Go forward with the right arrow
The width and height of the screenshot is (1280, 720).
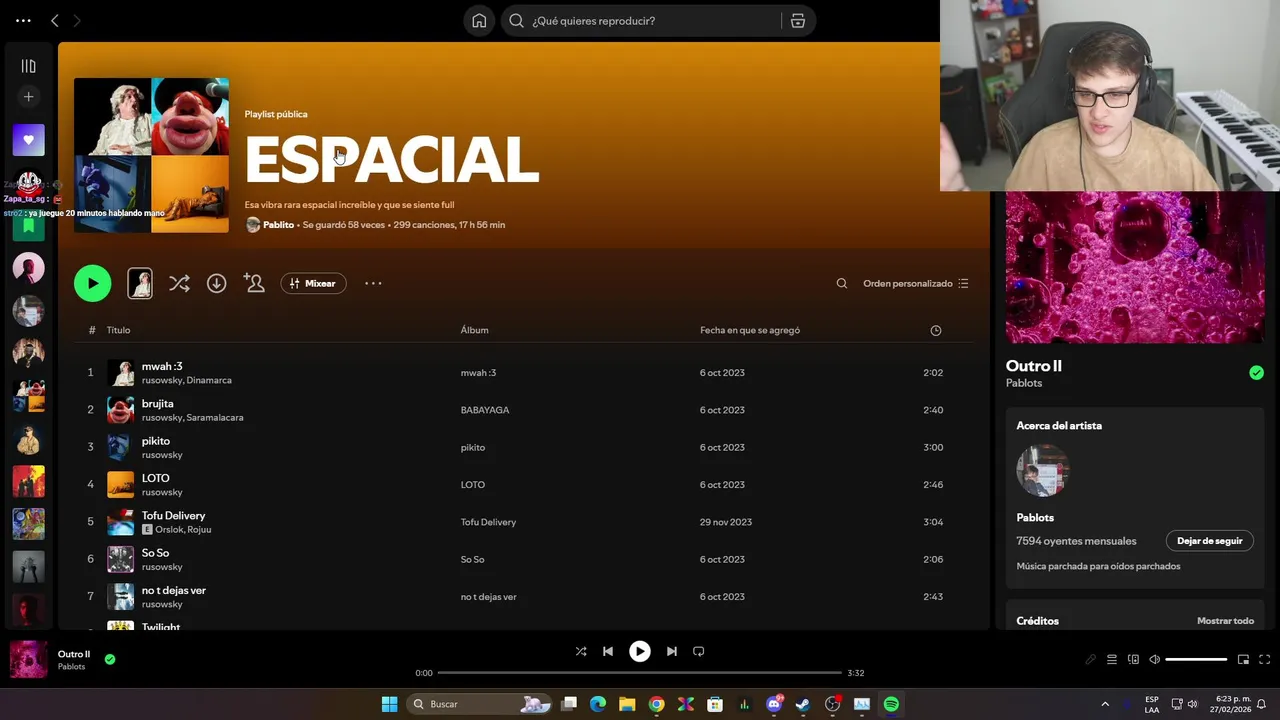tap(77, 20)
